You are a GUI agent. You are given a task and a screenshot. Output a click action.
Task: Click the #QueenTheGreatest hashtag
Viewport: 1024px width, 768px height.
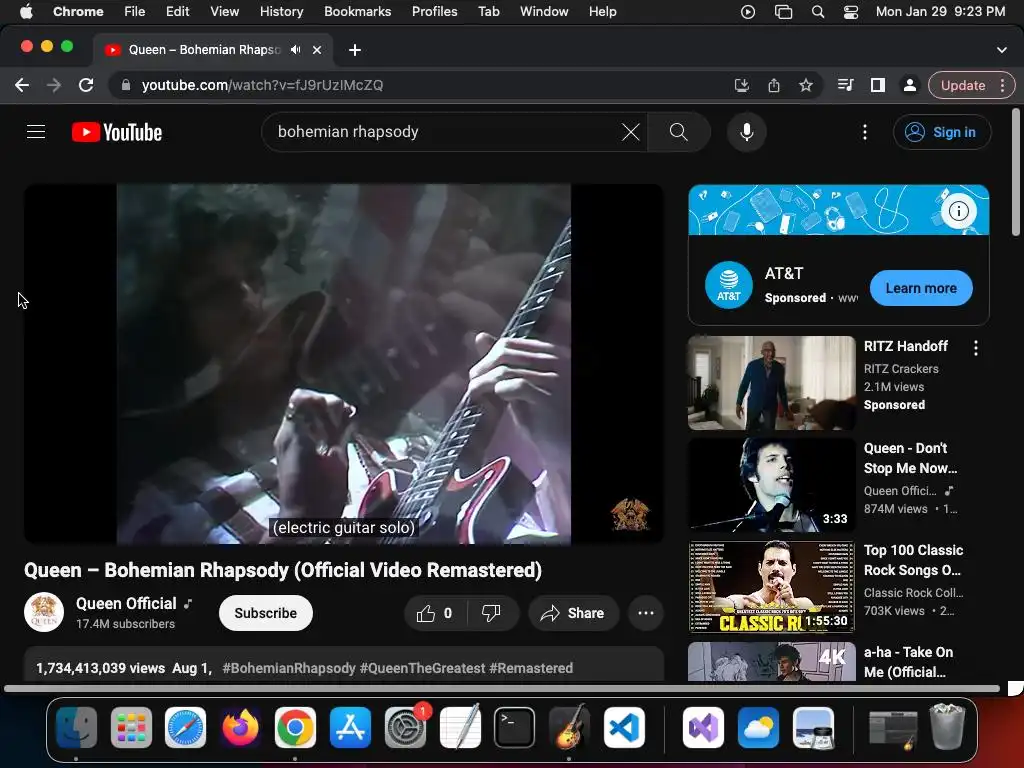coord(423,668)
